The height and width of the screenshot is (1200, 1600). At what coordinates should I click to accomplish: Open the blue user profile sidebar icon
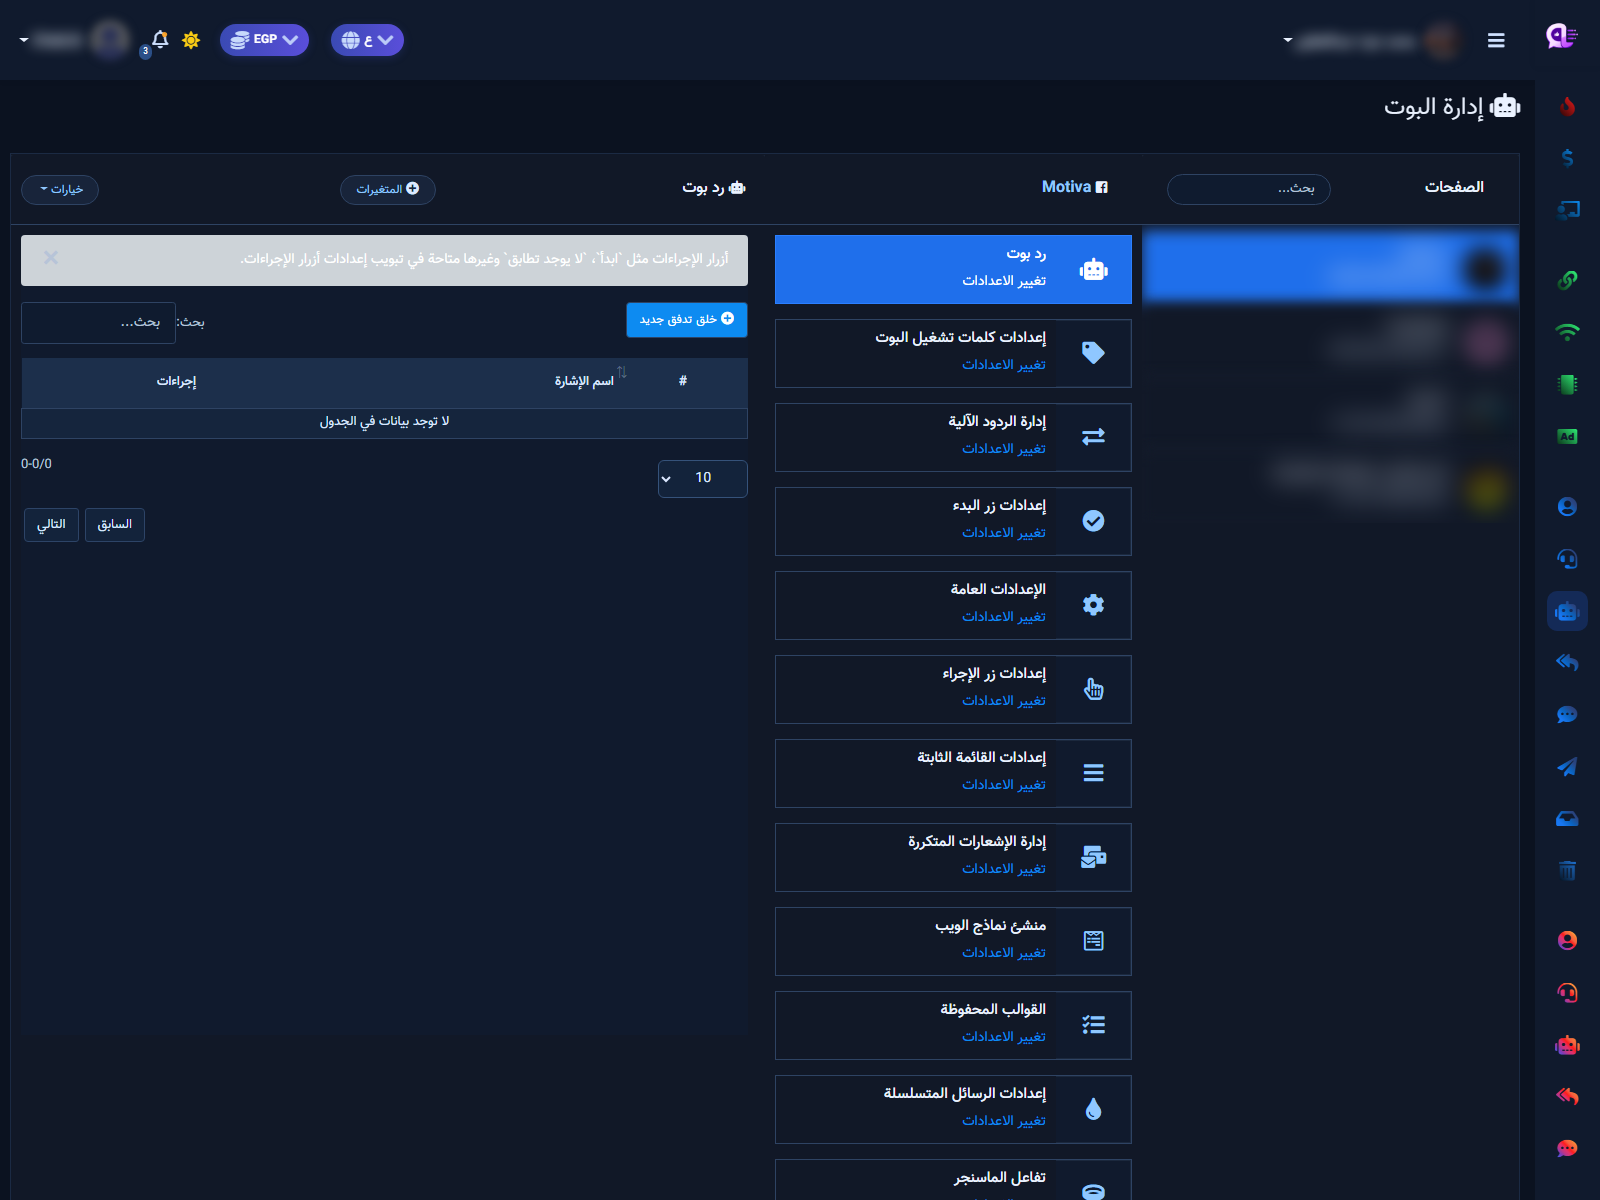click(x=1567, y=507)
